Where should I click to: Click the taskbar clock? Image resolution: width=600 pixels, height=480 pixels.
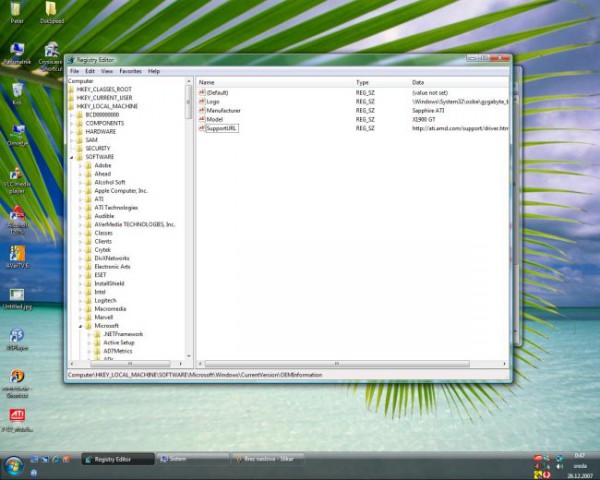(x=580, y=465)
